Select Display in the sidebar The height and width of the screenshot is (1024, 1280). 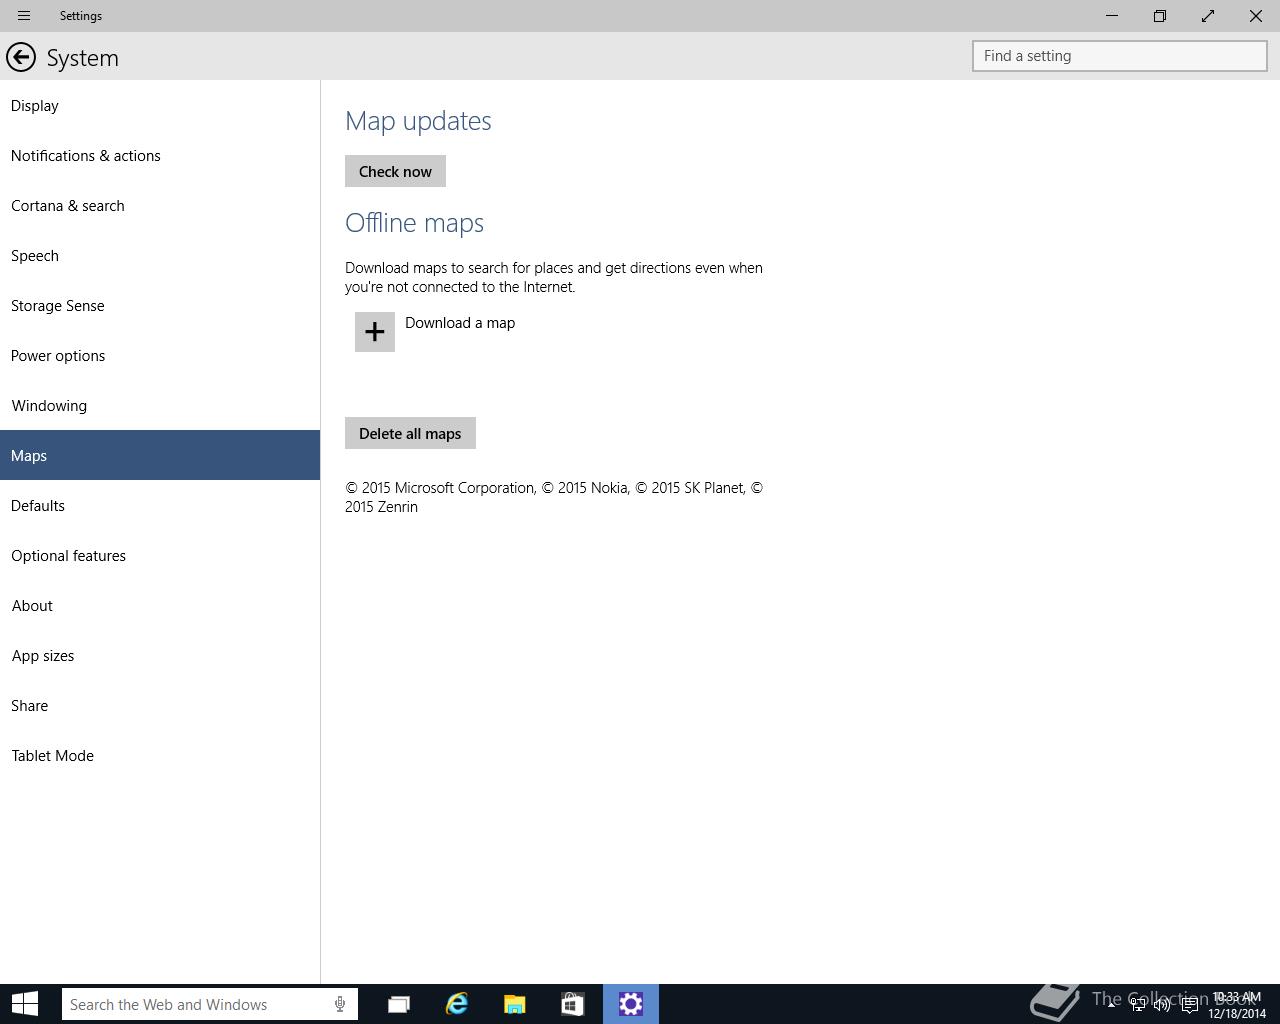coord(160,105)
